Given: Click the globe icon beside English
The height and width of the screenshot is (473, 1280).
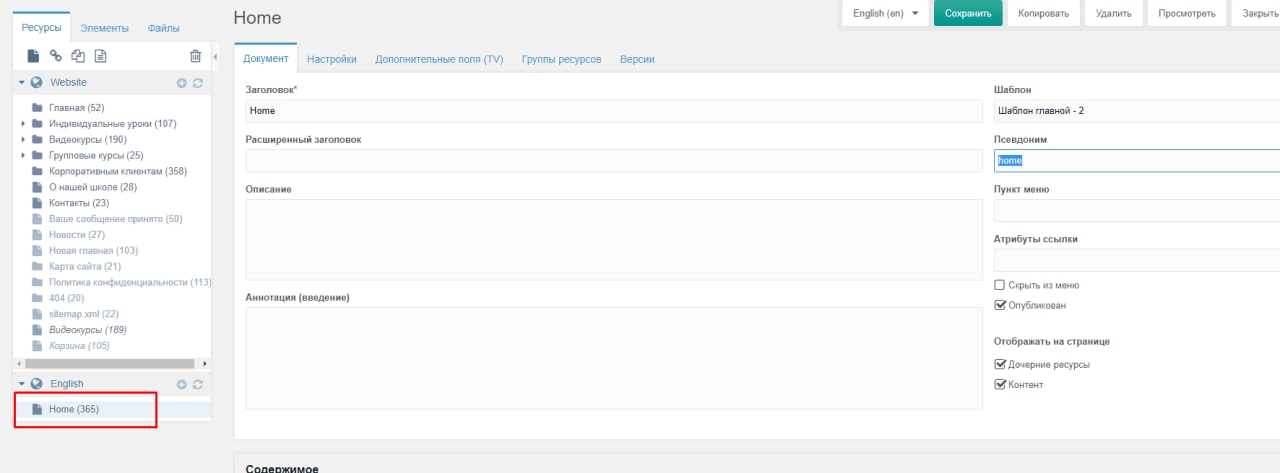Looking at the screenshot, I should pyautogui.click(x=37, y=384).
